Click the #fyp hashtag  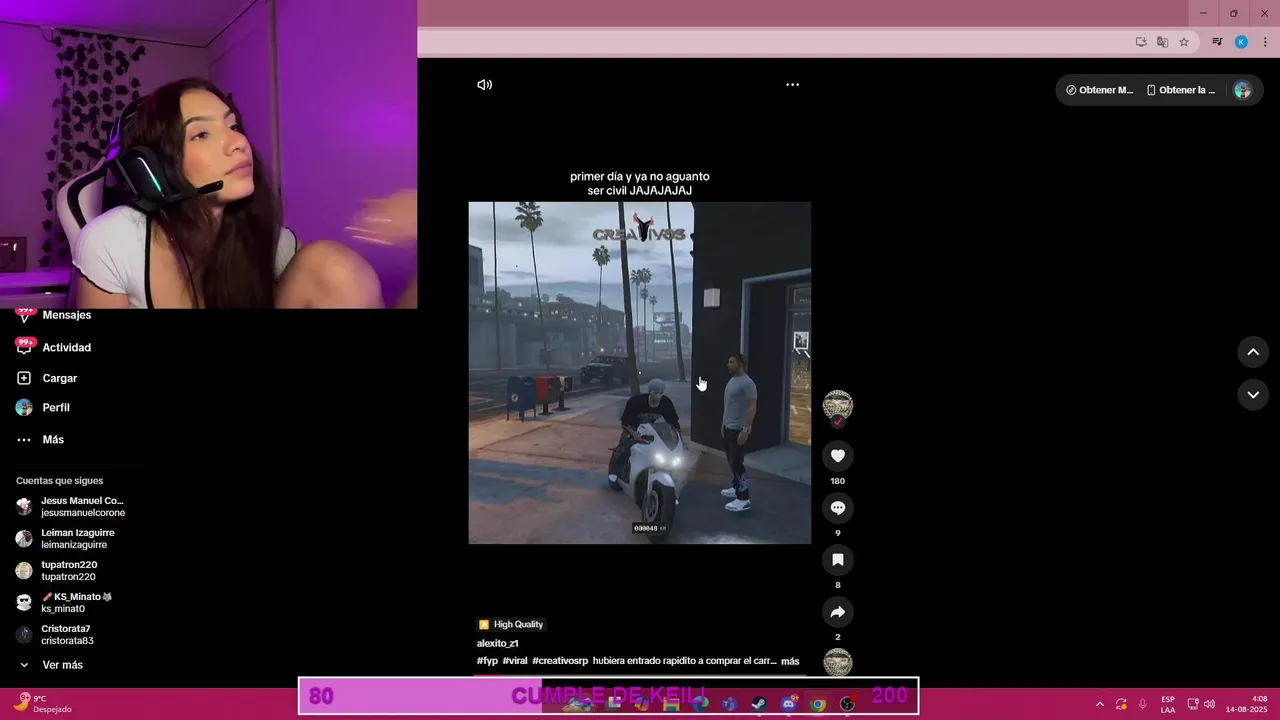coord(487,661)
